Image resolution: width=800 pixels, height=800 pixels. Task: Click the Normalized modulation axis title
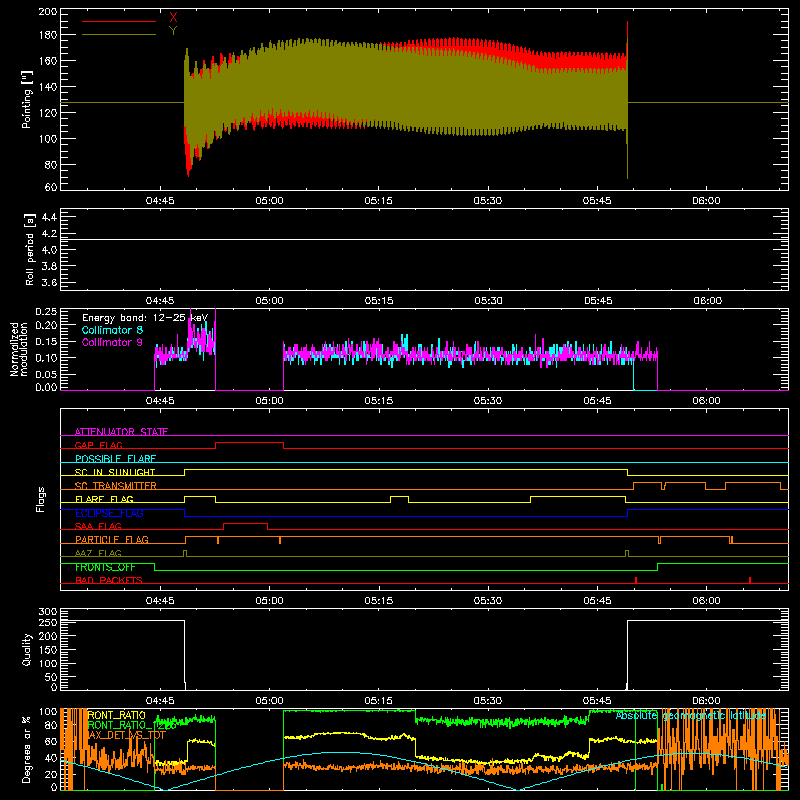coord(19,349)
